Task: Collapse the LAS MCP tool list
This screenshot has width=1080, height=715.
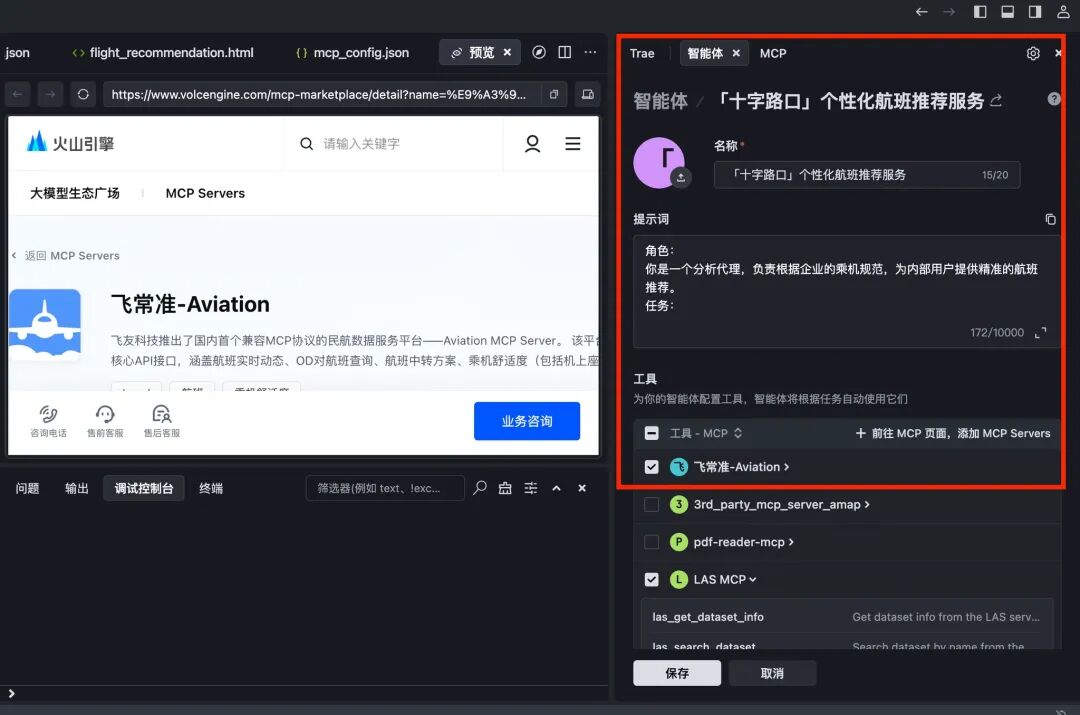Action: coord(752,580)
